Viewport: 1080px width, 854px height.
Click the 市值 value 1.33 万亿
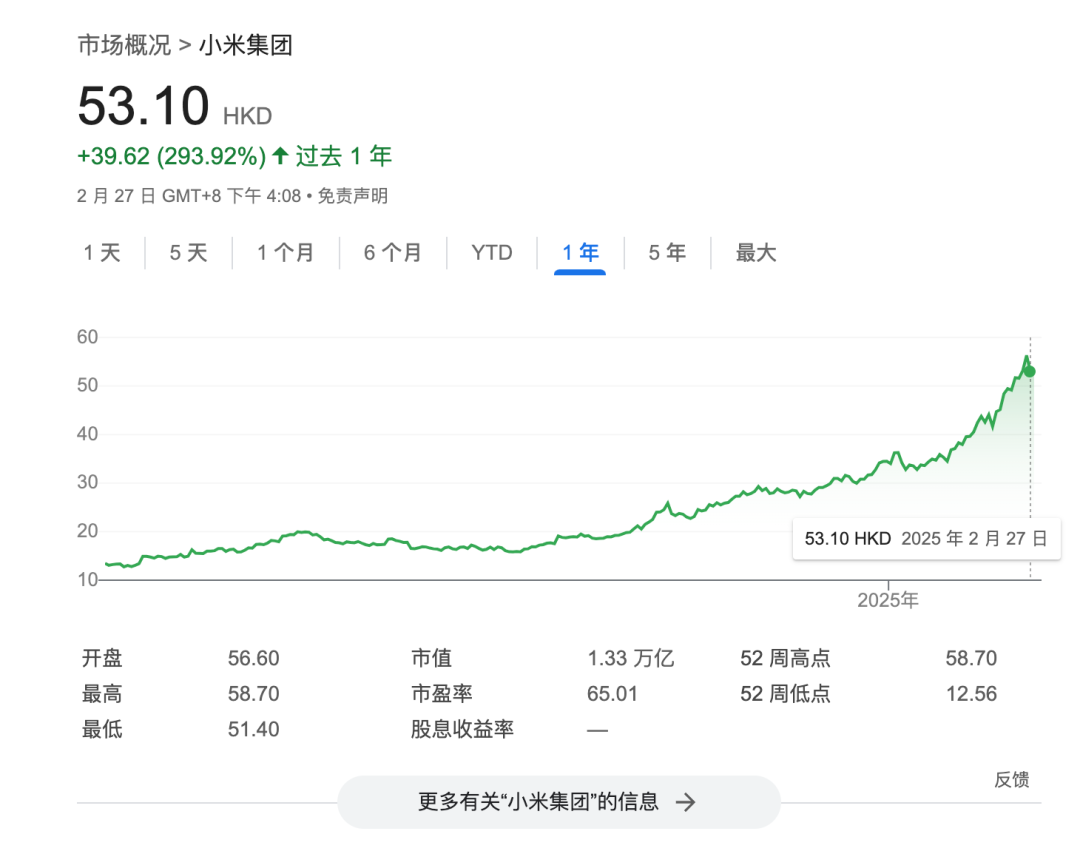tap(630, 658)
